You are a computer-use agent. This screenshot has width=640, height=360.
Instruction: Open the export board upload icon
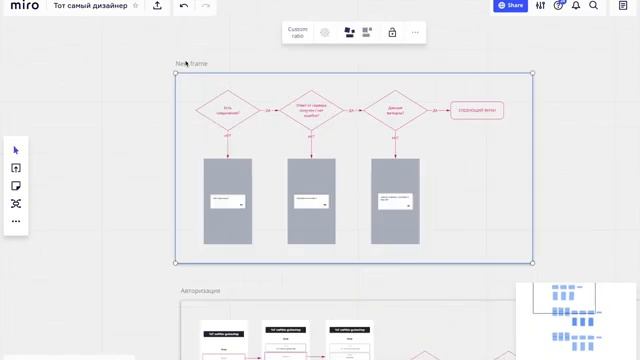pyautogui.click(x=157, y=6)
